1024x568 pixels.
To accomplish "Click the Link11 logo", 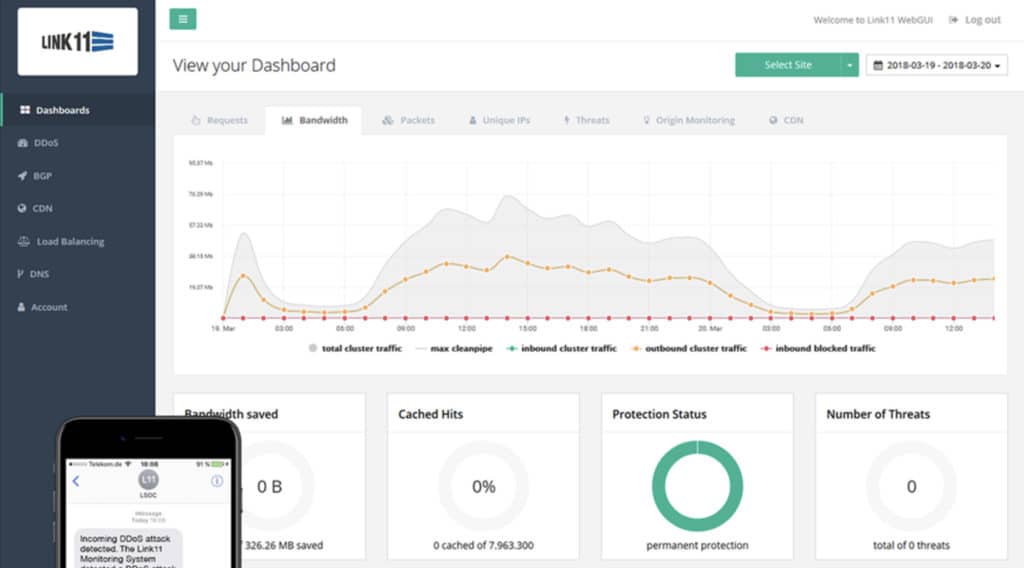I will (77, 41).
